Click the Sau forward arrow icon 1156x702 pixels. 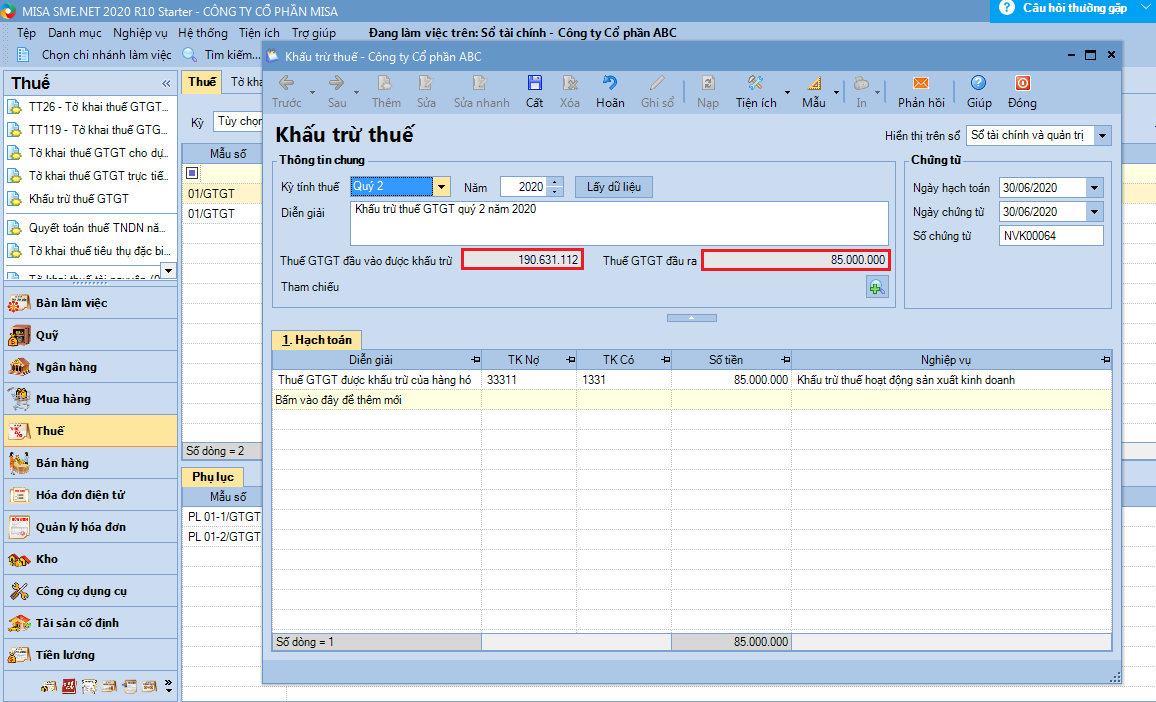tap(336, 83)
